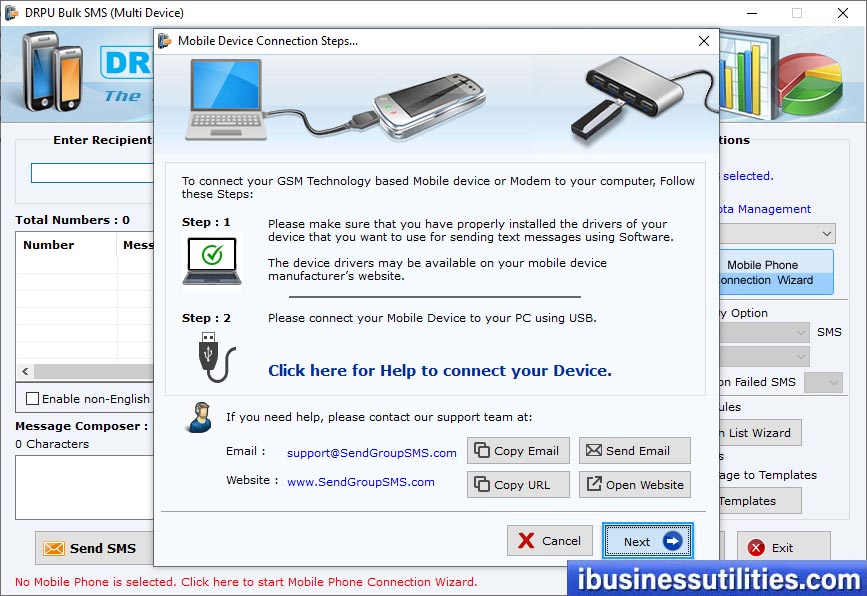Click the List Wizard button
The width and height of the screenshot is (867, 596).
(760, 433)
